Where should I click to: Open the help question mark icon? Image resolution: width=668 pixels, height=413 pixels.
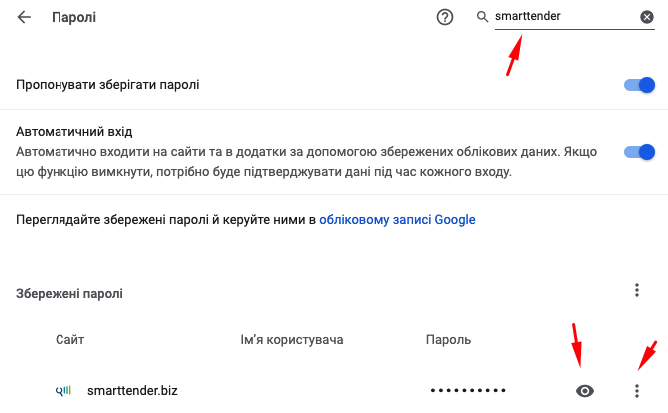pyautogui.click(x=445, y=17)
